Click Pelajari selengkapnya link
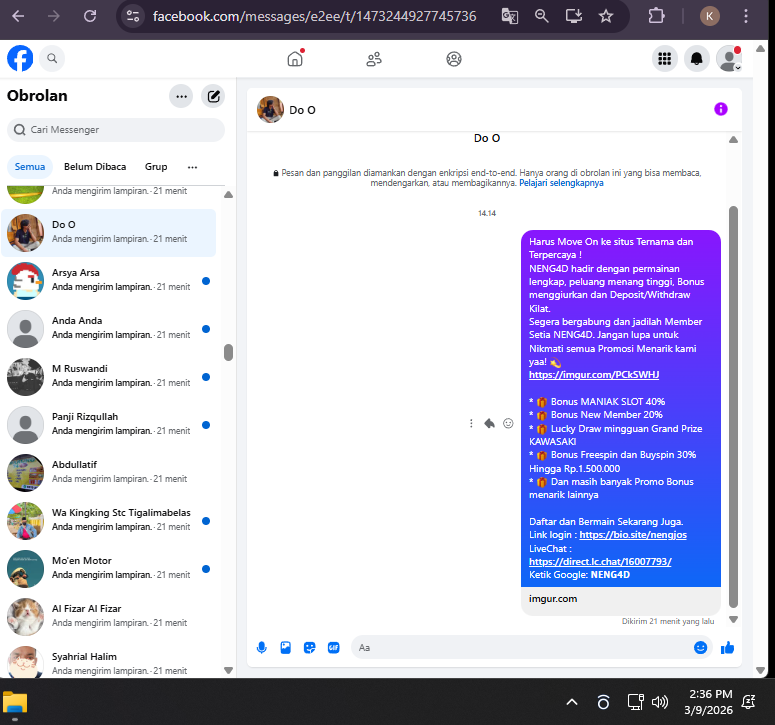The height and width of the screenshot is (725, 775). click(x=561, y=183)
